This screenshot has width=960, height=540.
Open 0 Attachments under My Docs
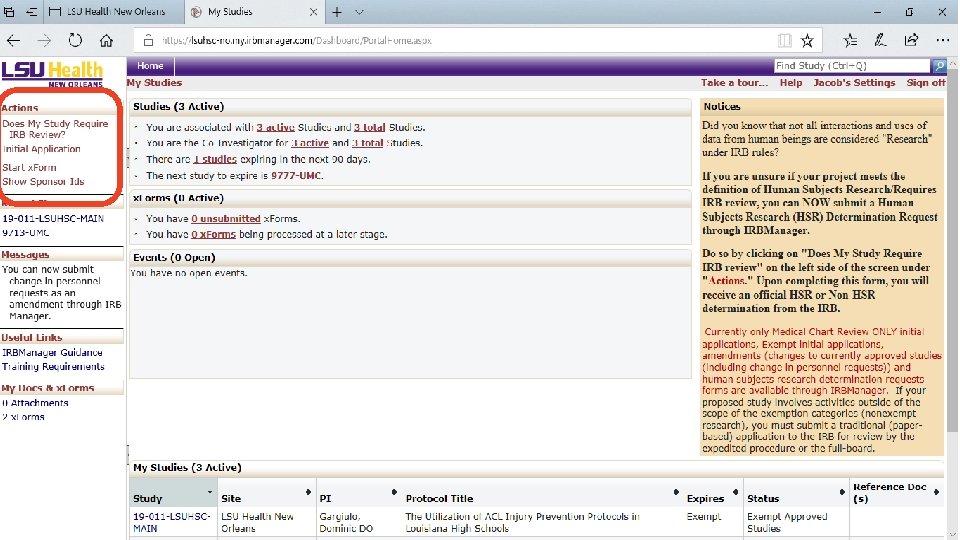pos(35,403)
